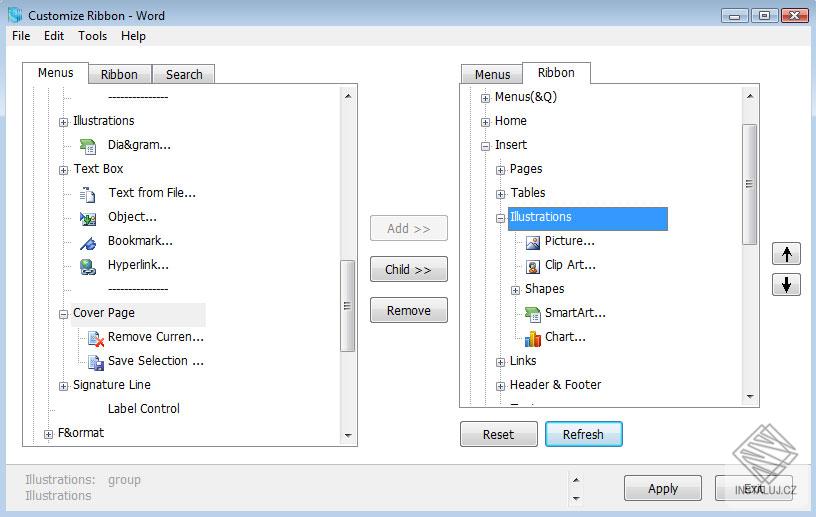This screenshot has width=816, height=517.
Task: Click left tree scrollbar thumb
Action: point(348,306)
